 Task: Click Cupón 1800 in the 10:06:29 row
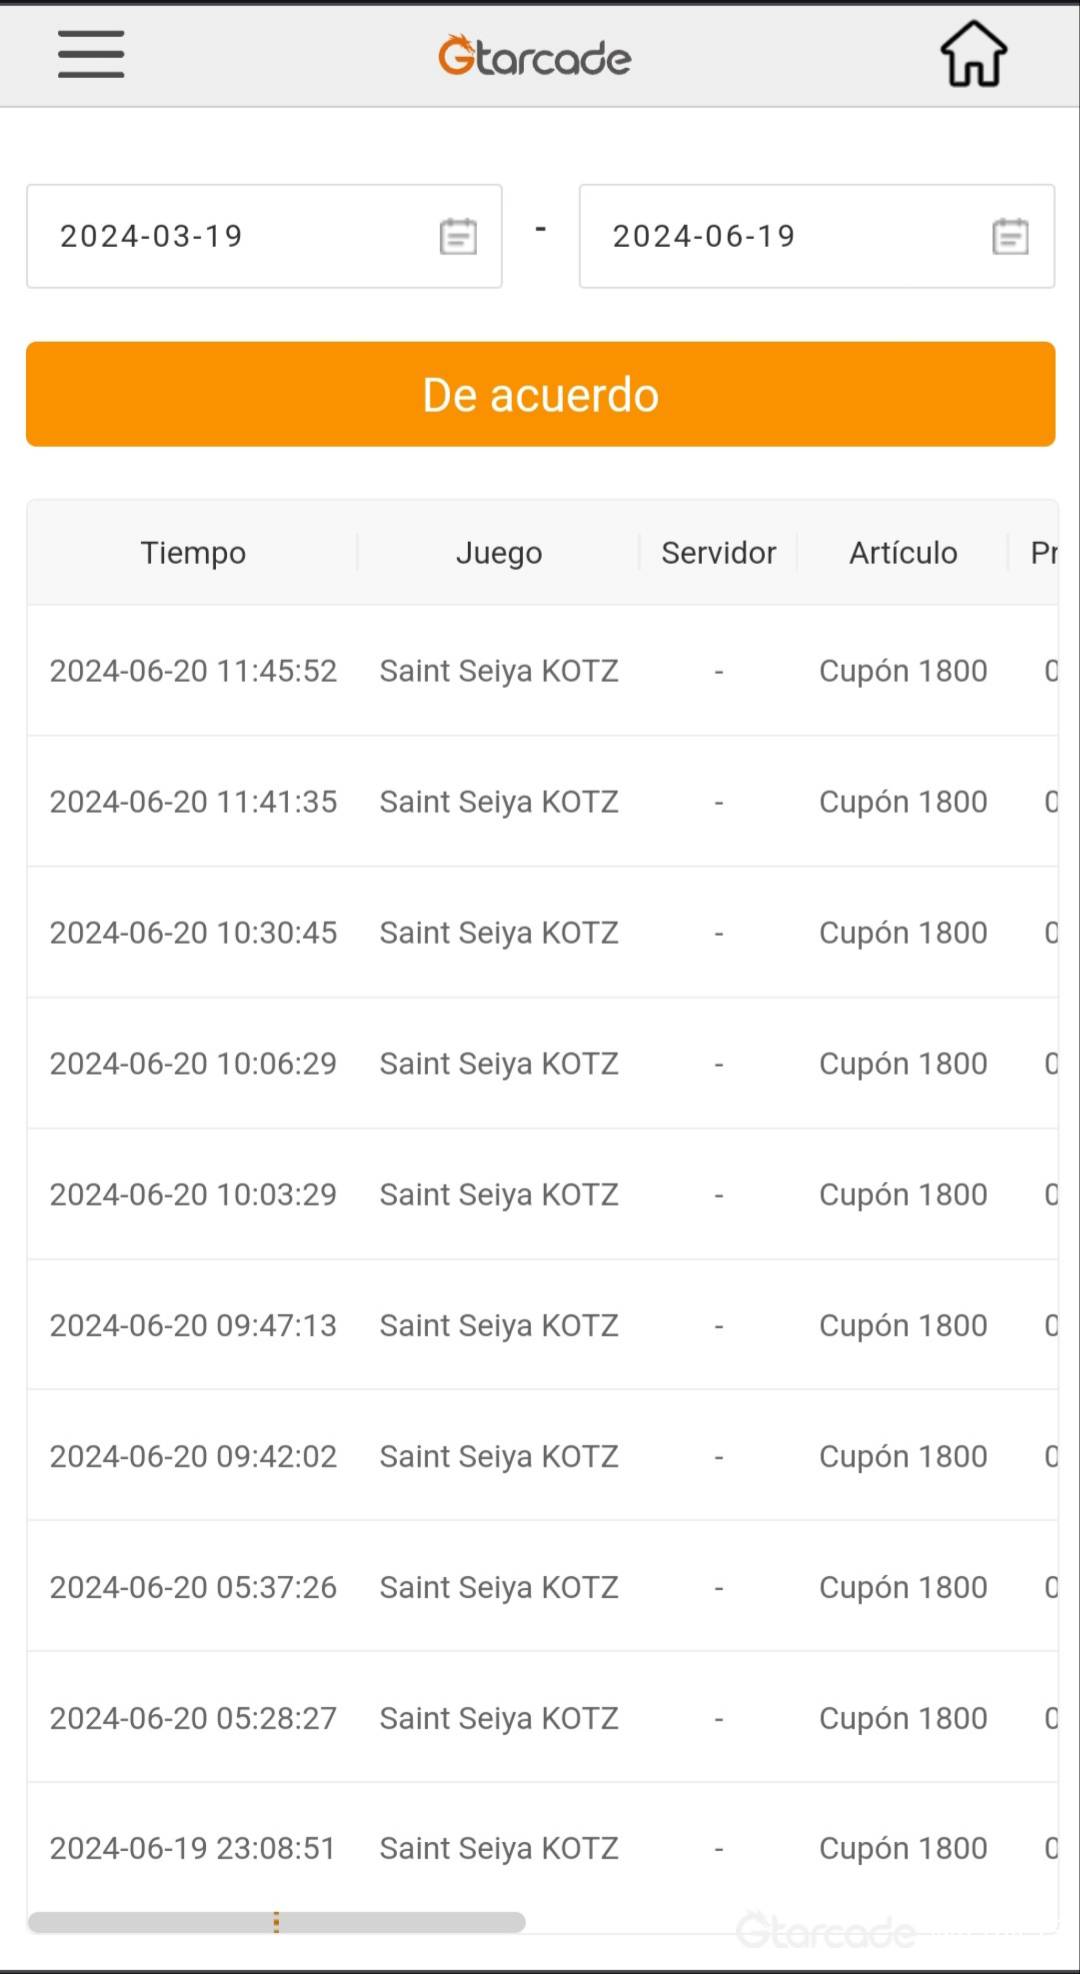903,1064
